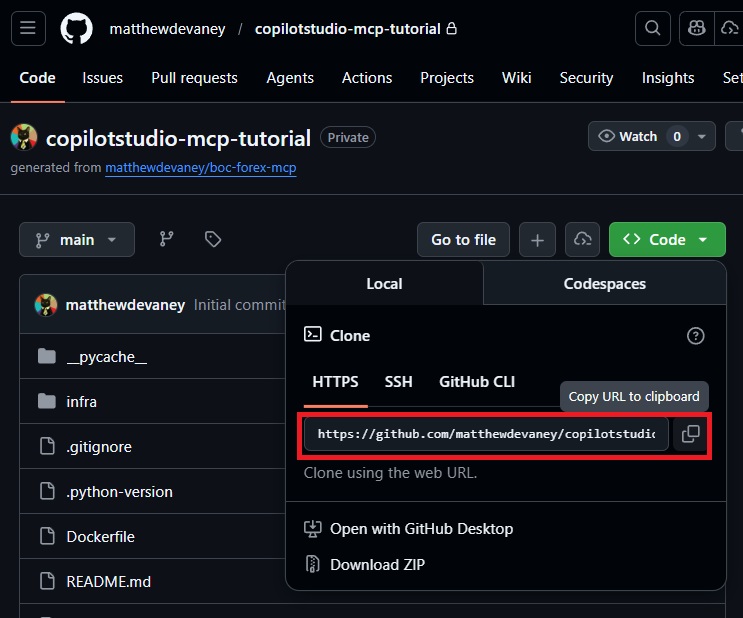Click Download ZIP
Image resolution: width=743 pixels, height=618 pixels.
377,565
